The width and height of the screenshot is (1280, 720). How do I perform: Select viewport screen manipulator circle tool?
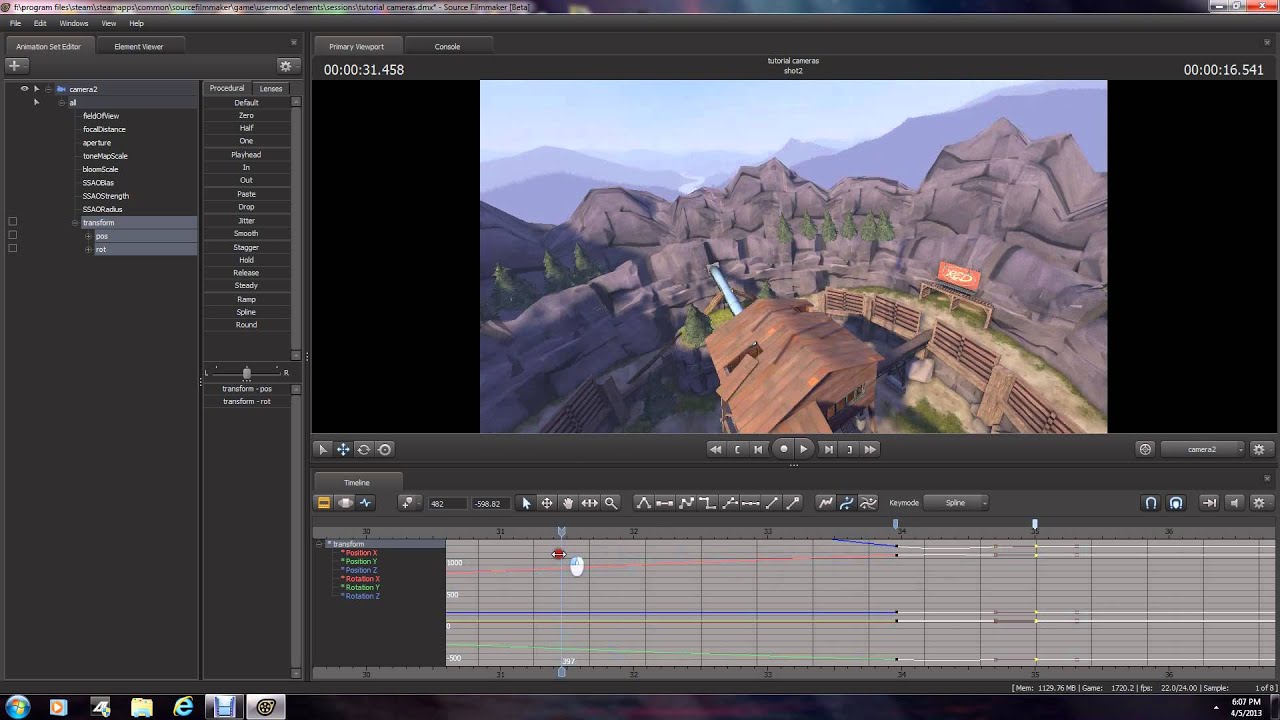(385, 450)
